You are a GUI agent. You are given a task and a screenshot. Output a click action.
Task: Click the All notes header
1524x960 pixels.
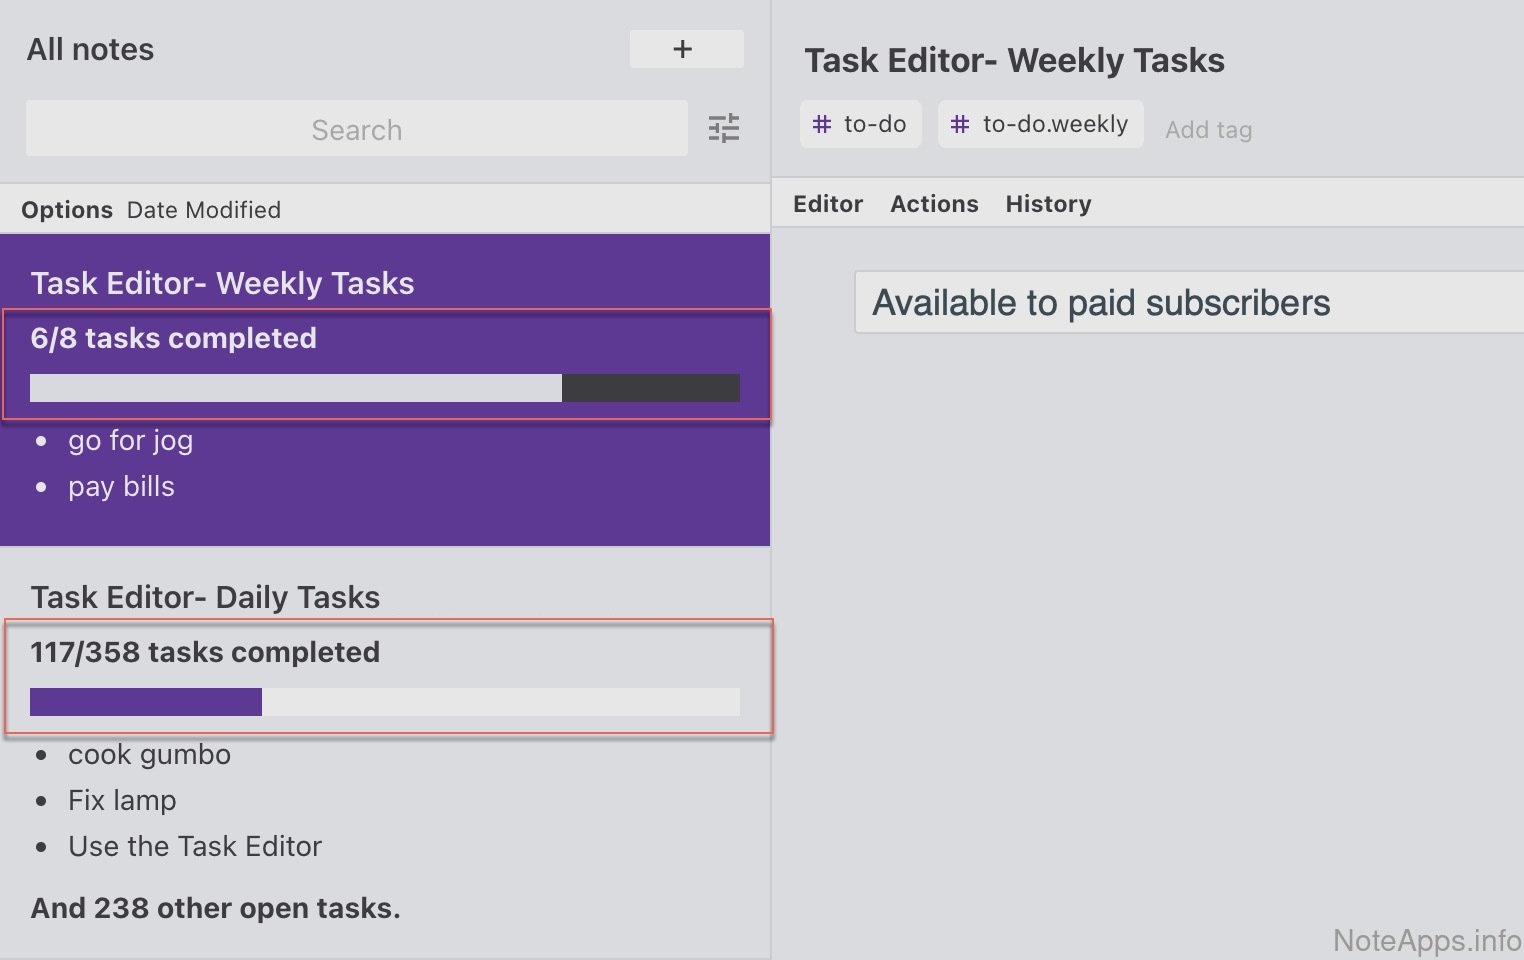(x=90, y=50)
